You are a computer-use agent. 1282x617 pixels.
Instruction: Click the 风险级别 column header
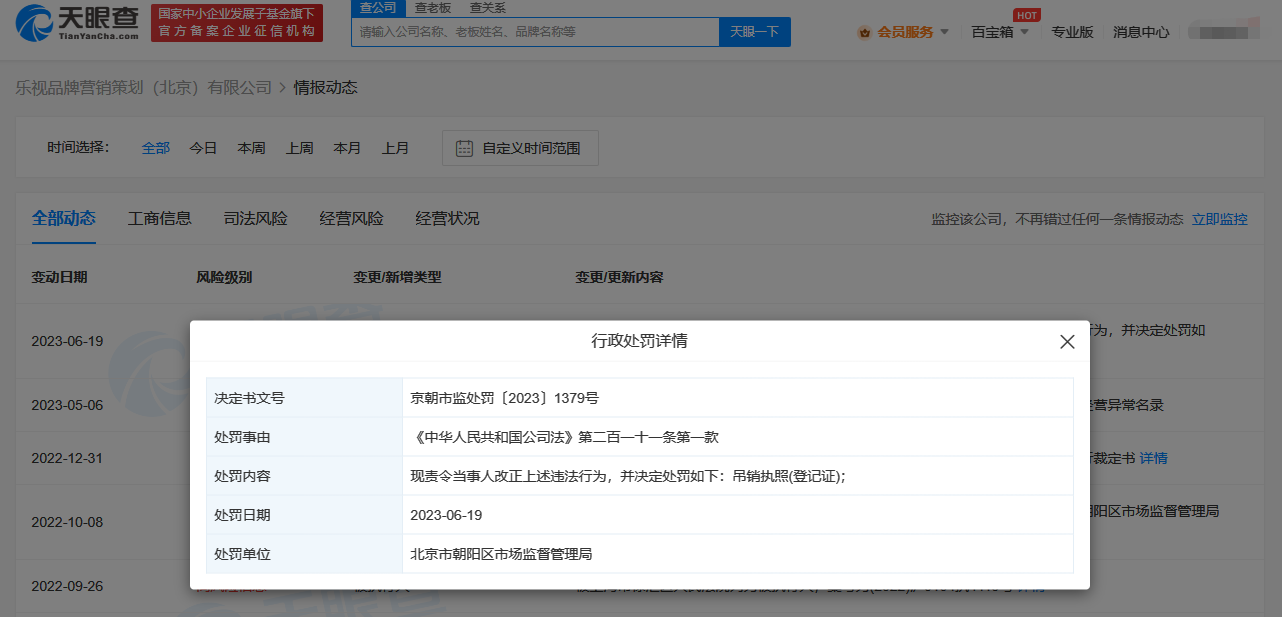click(x=224, y=277)
